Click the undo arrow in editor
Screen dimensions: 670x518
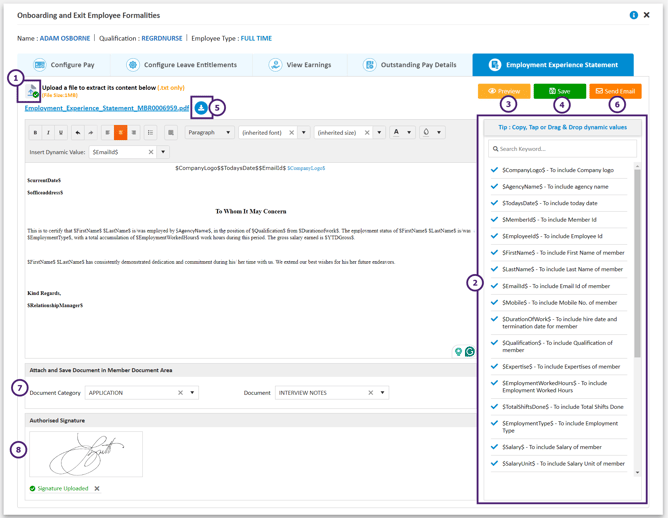pos(78,132)
